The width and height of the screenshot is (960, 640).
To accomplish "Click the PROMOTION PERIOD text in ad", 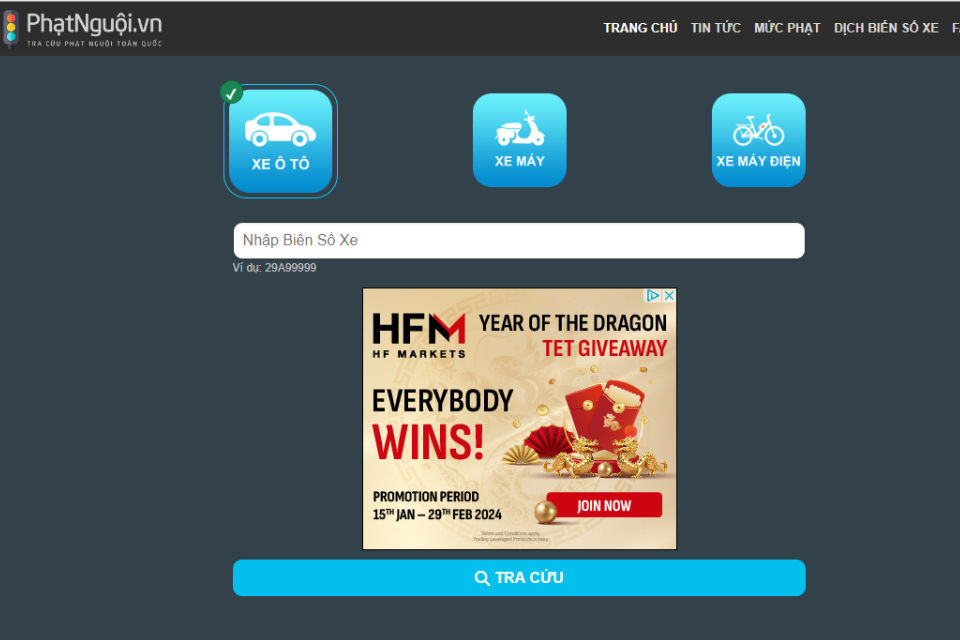I will point(426,496).
